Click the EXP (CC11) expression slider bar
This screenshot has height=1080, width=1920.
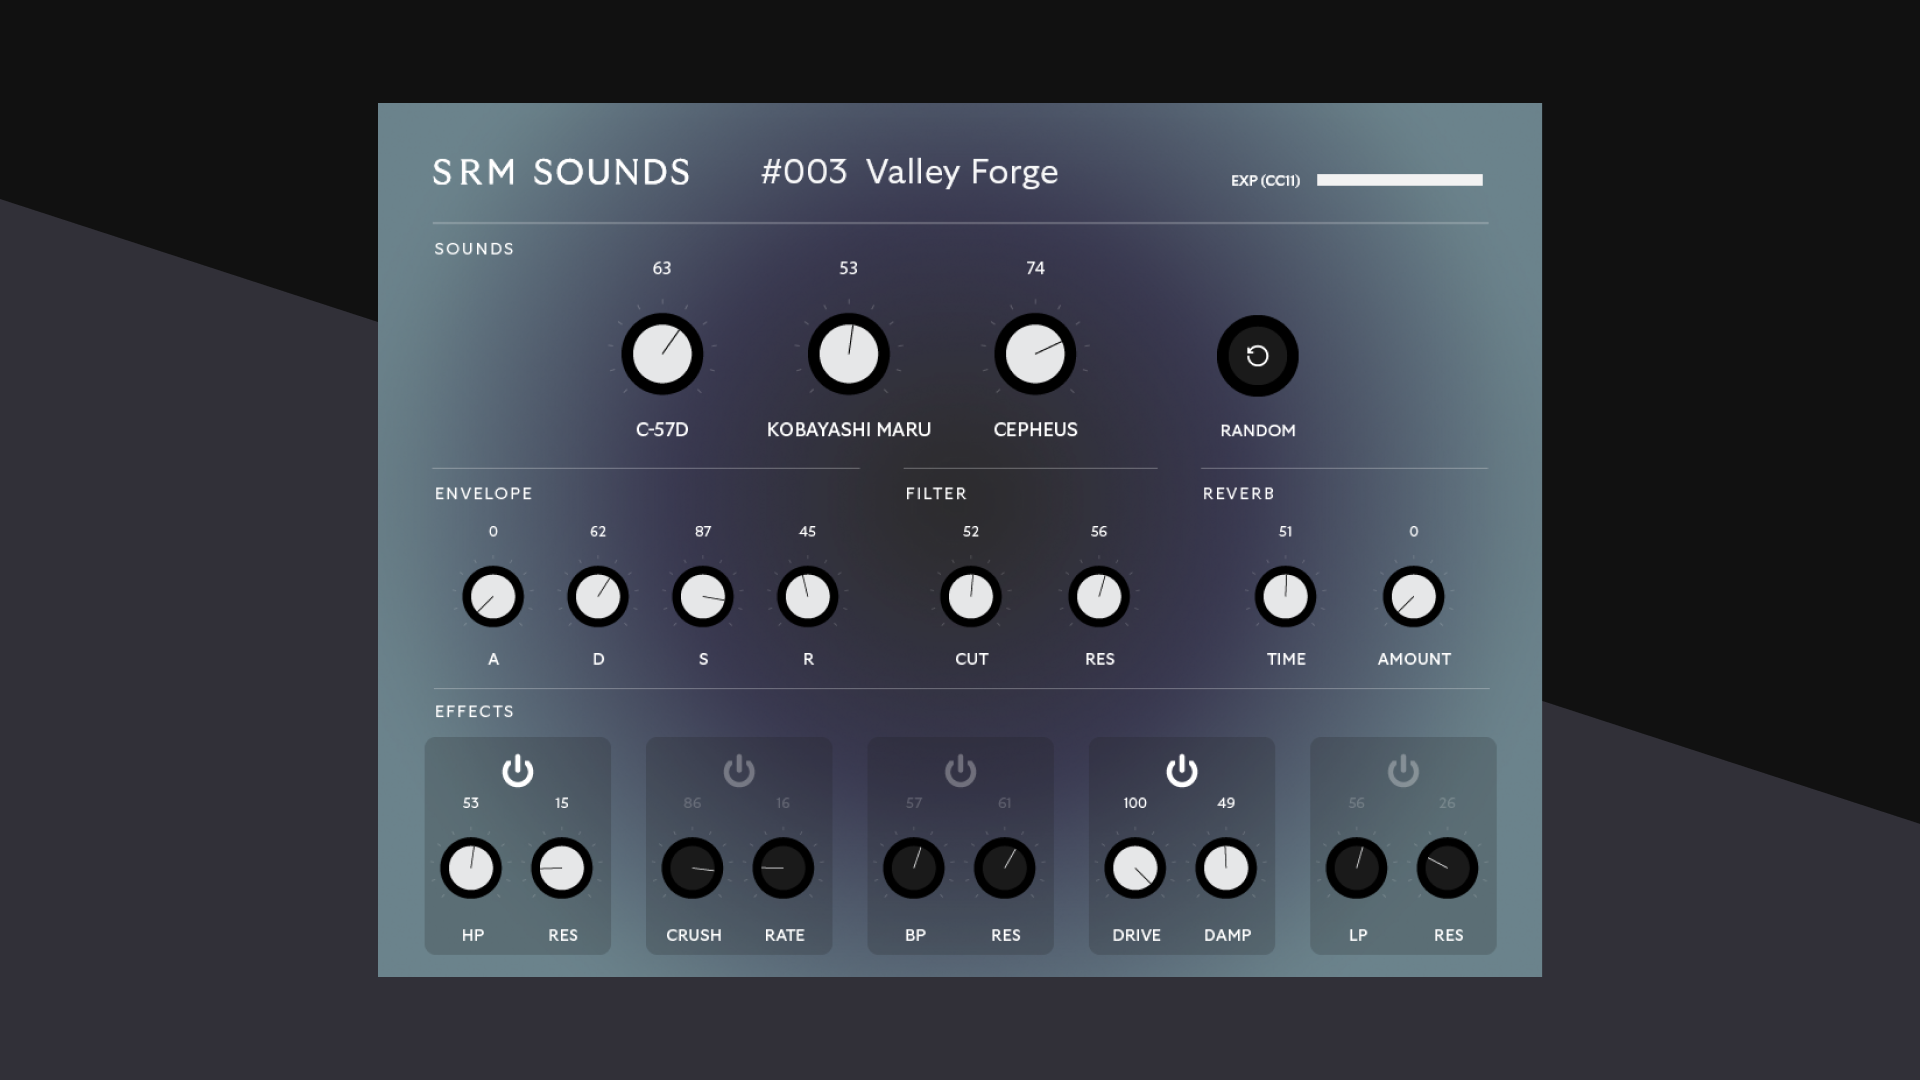click(1399, 180)
